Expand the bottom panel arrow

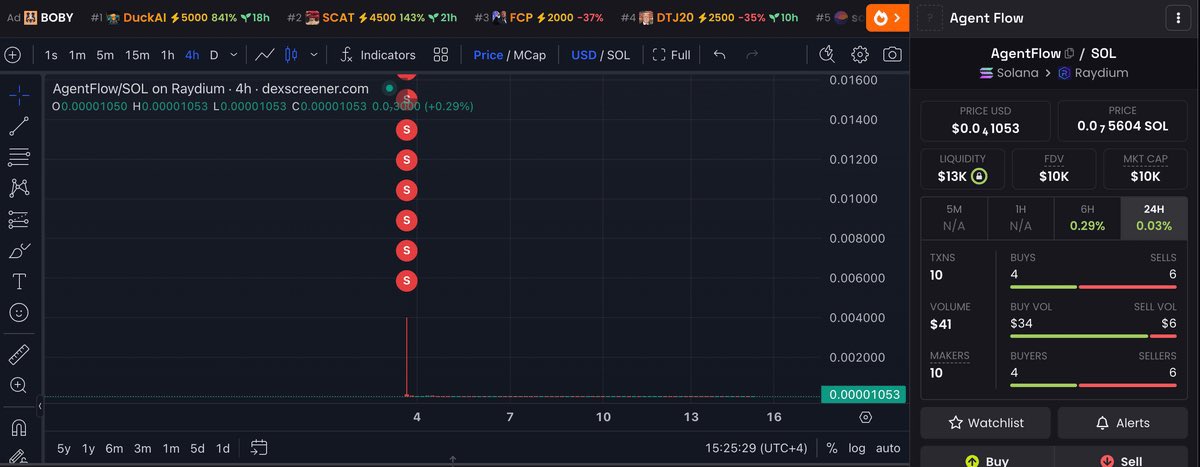pyautogui.click(x=452, y=461)
